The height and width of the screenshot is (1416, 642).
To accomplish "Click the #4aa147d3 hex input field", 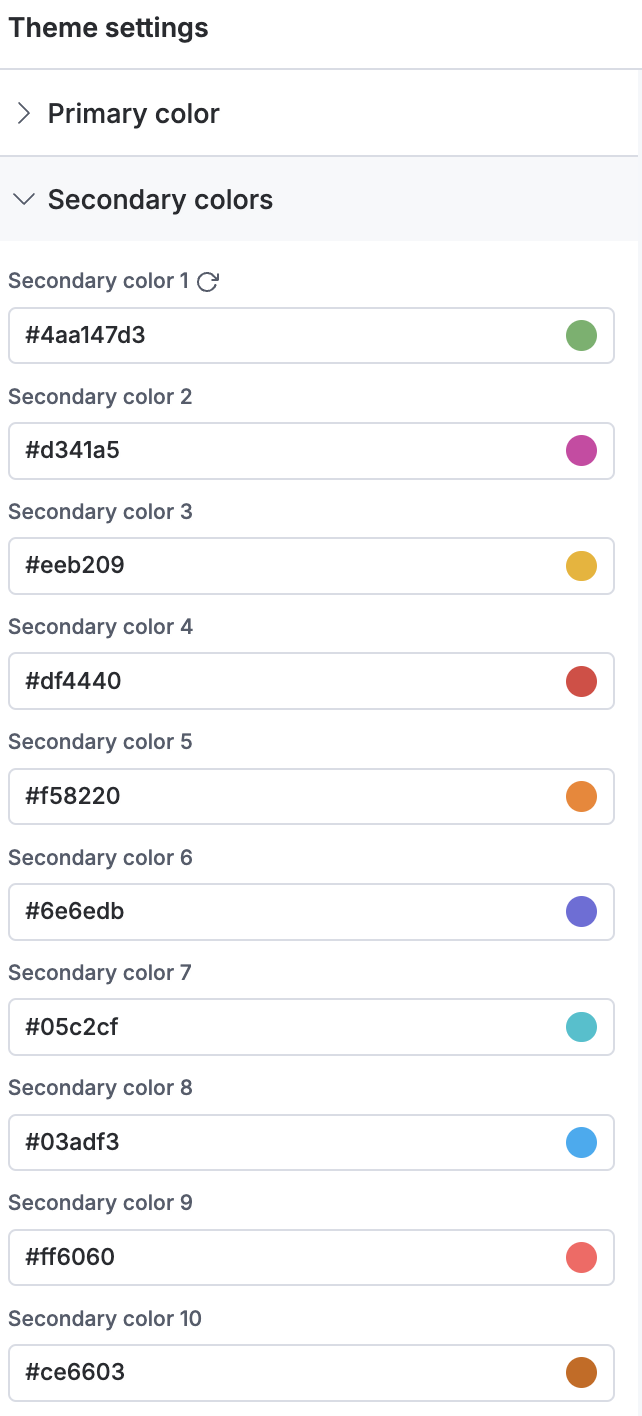I will click(311, 335).
